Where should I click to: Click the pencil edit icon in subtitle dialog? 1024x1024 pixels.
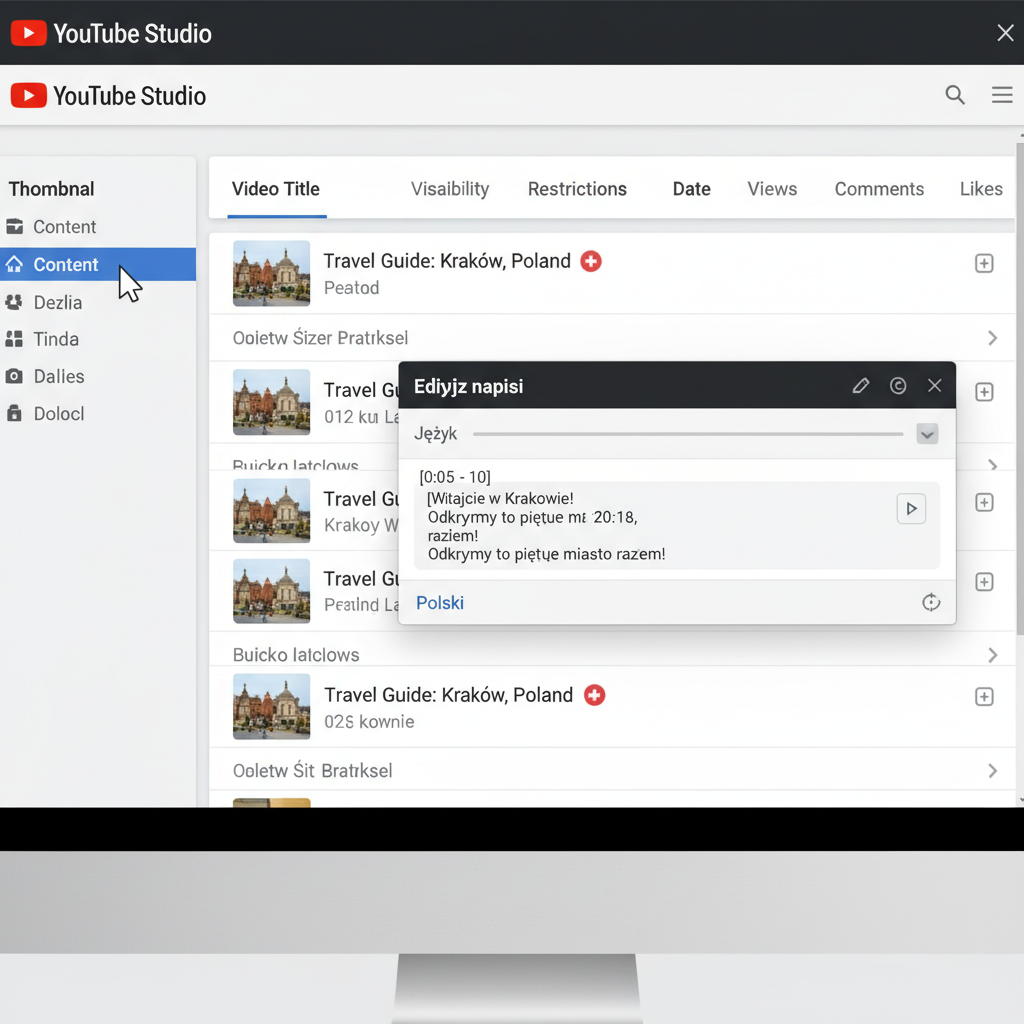coord(860,386)
